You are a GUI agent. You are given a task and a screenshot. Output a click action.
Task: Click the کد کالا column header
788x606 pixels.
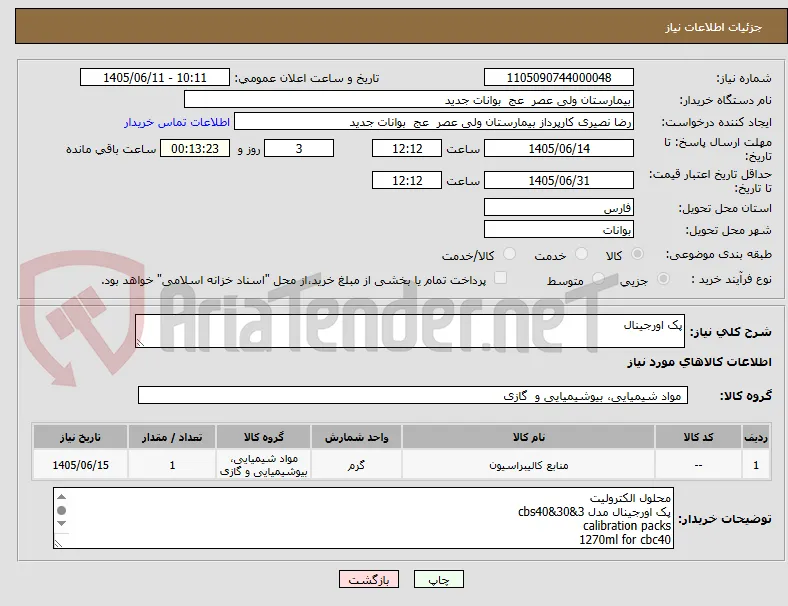click(698, 437)
